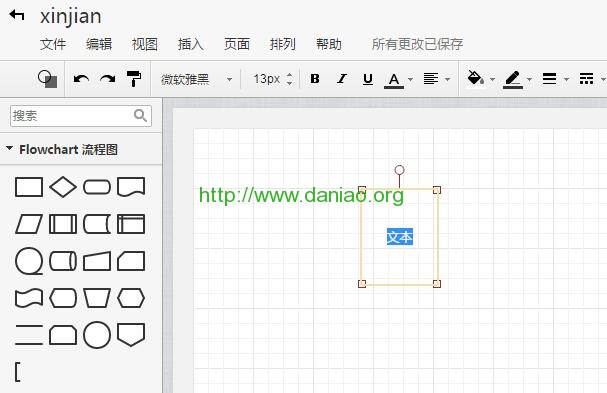The image size is (607, 393).
Task: Undo the last action
Action: (81, 79)
